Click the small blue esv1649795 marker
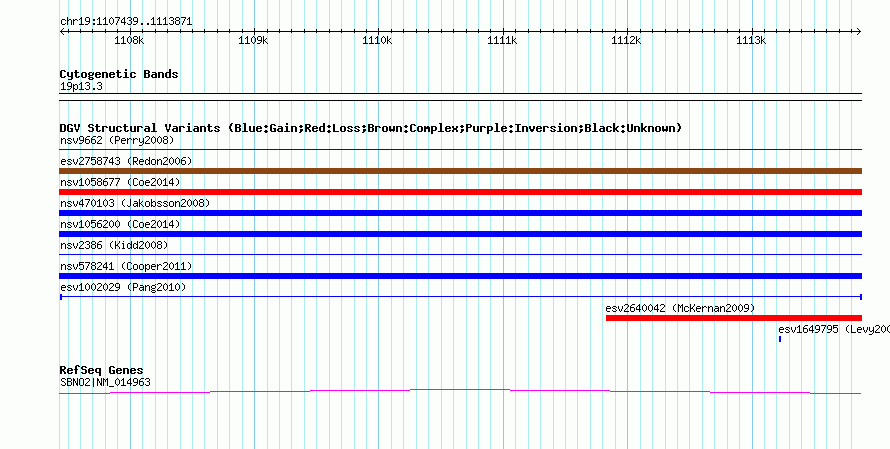The height and width of the screenshot is (449, 890). [780, 339]
